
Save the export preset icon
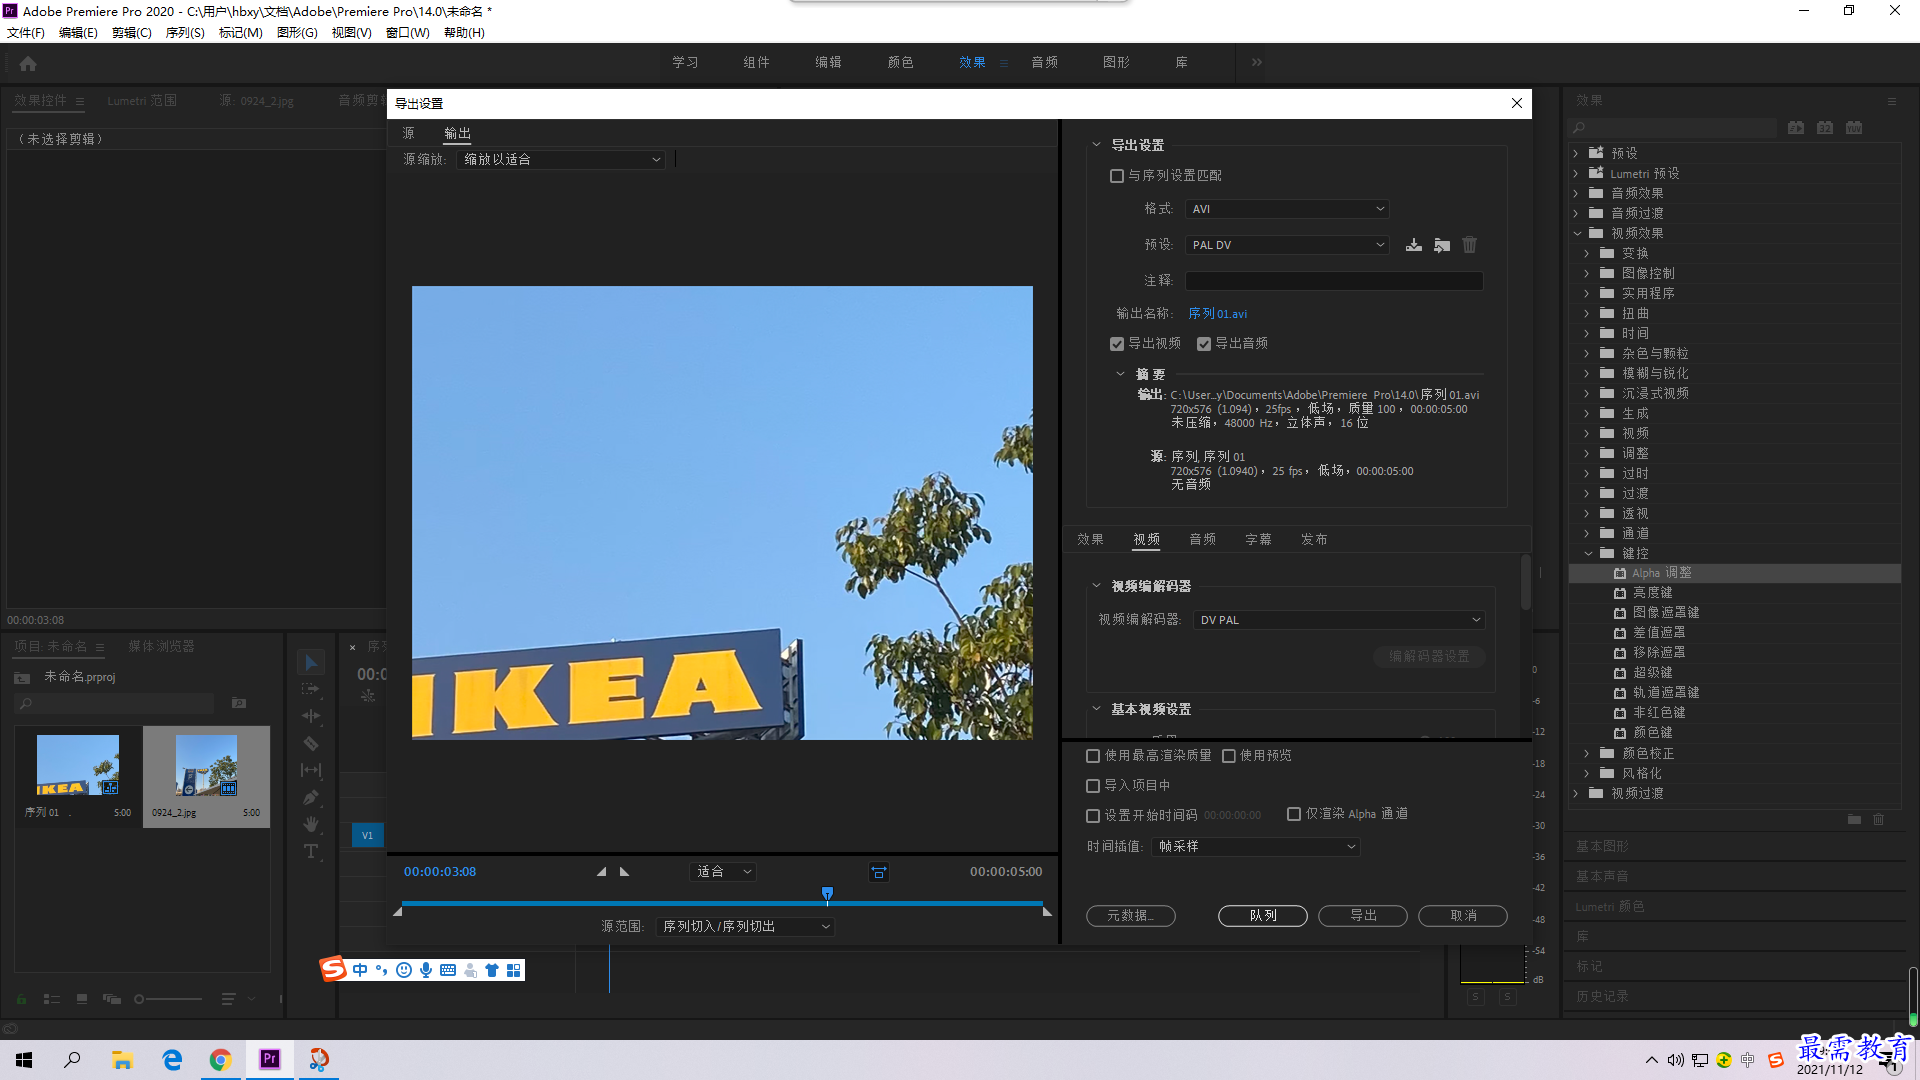(x=1413, y=245)
